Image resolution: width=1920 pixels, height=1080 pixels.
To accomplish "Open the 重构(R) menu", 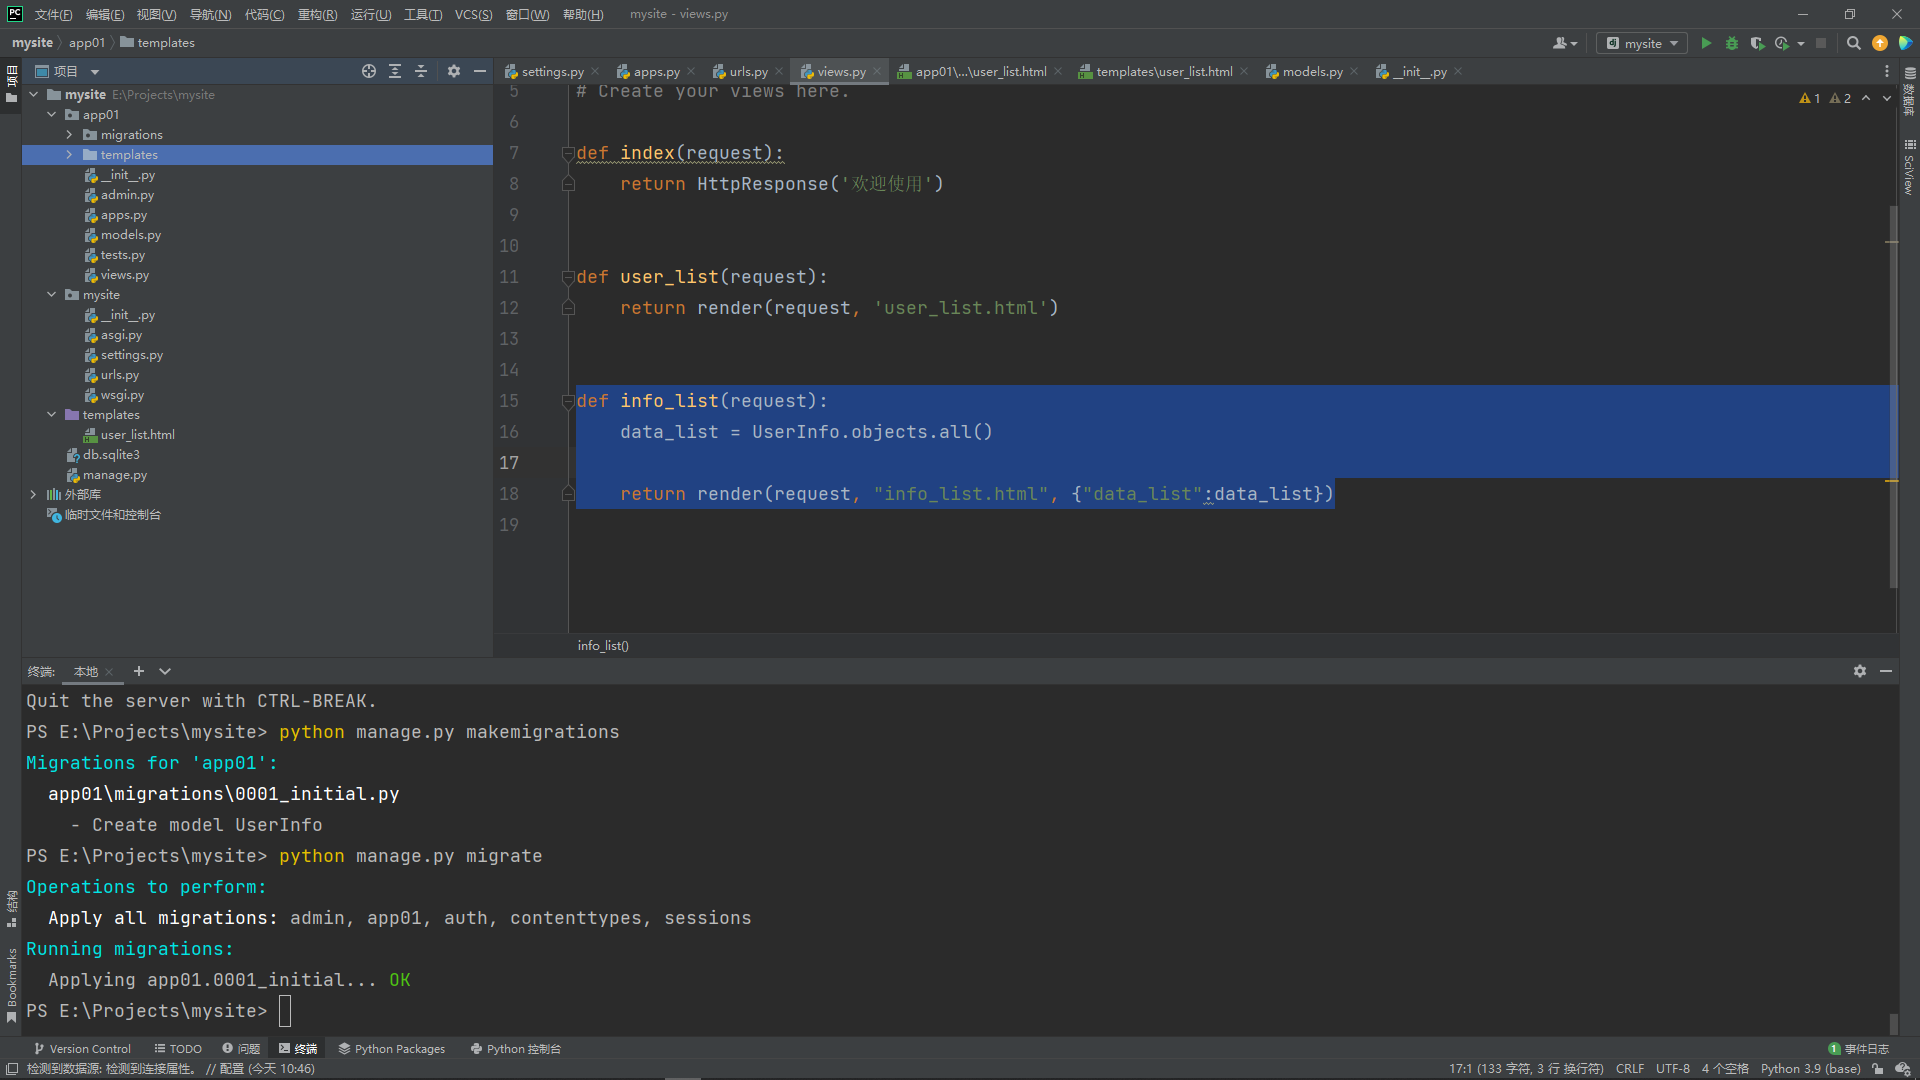I will tap(317, 14).
